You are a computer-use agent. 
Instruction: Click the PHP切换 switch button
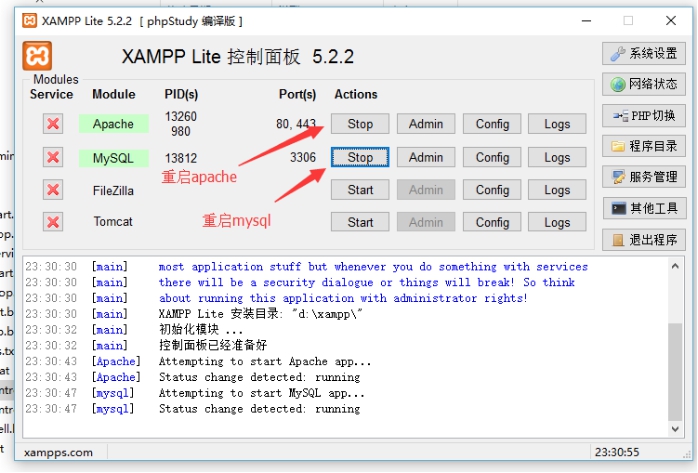click(x=643, y=115)
